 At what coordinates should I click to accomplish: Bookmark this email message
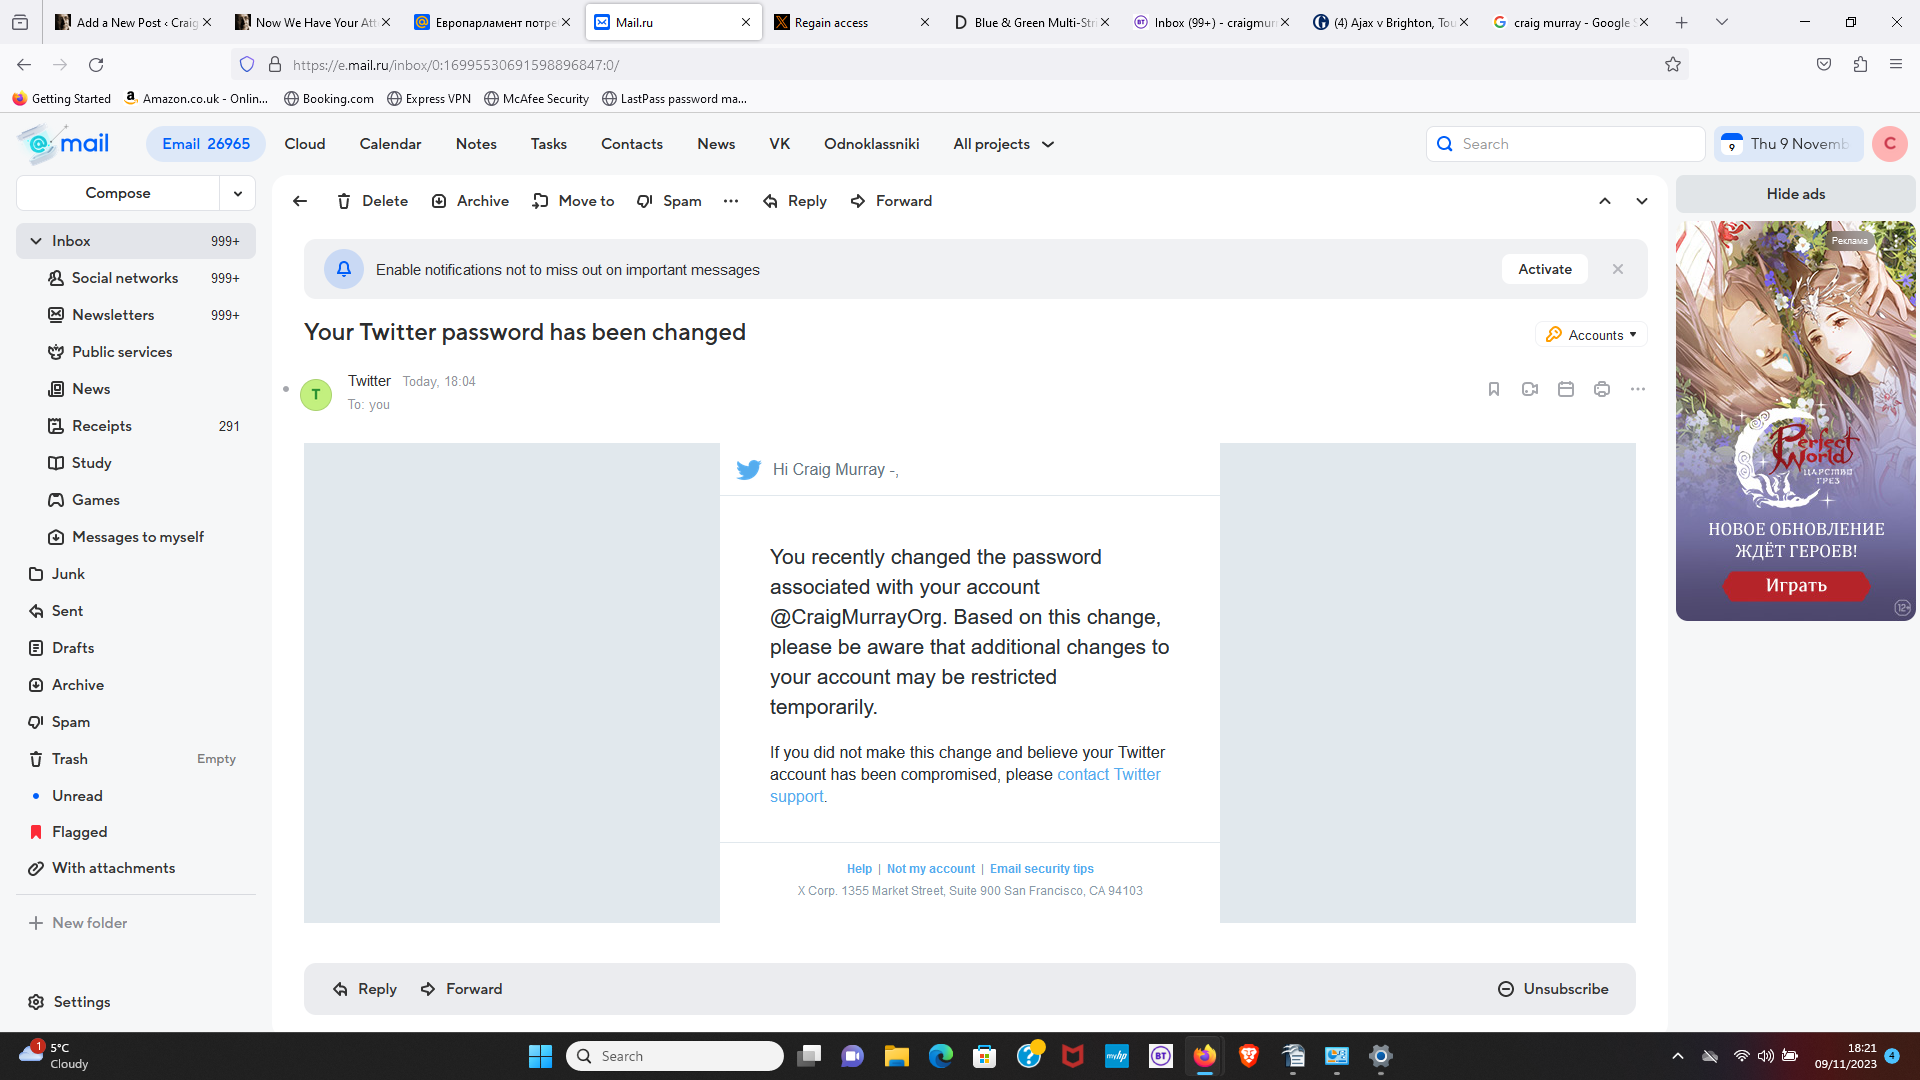click(x=1493, y=389)
